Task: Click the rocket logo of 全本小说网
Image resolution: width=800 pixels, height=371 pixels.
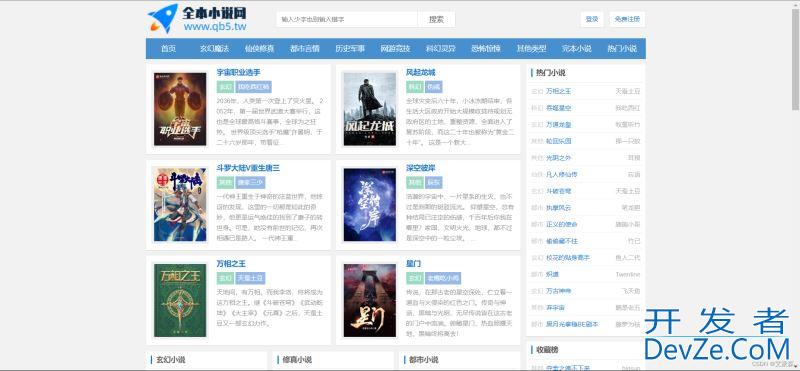Action: click(x=163, y=18)
